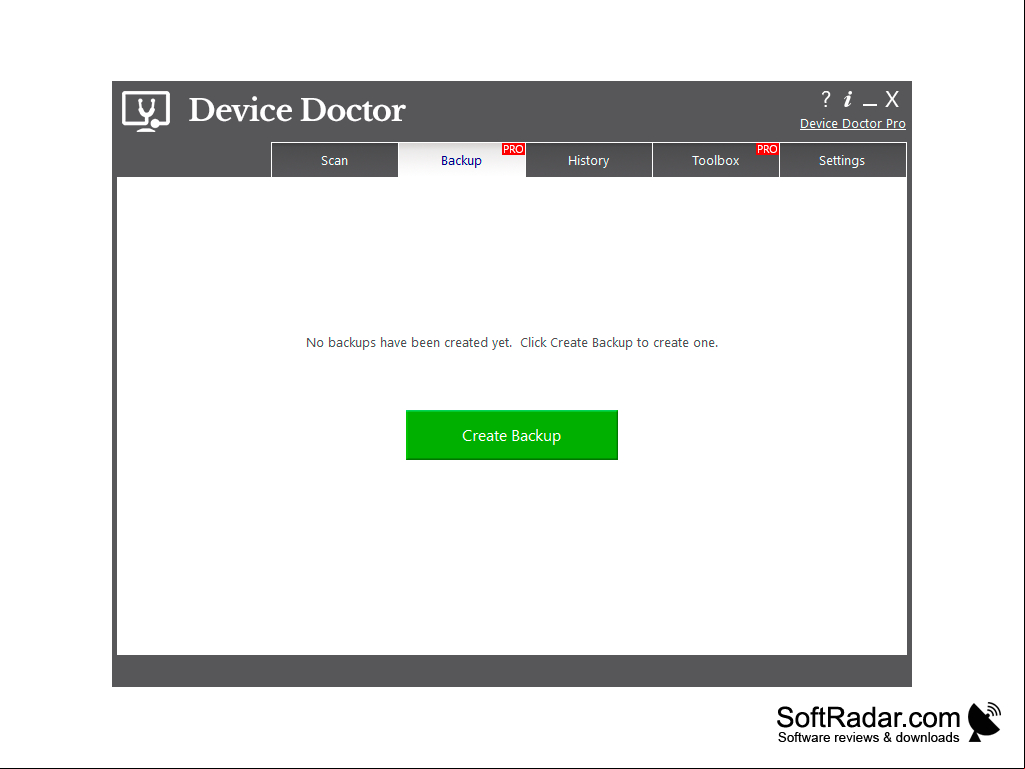Click the green Create Backup button
The height and width of the screenshot is (769, 1025).
pos(512,435)
